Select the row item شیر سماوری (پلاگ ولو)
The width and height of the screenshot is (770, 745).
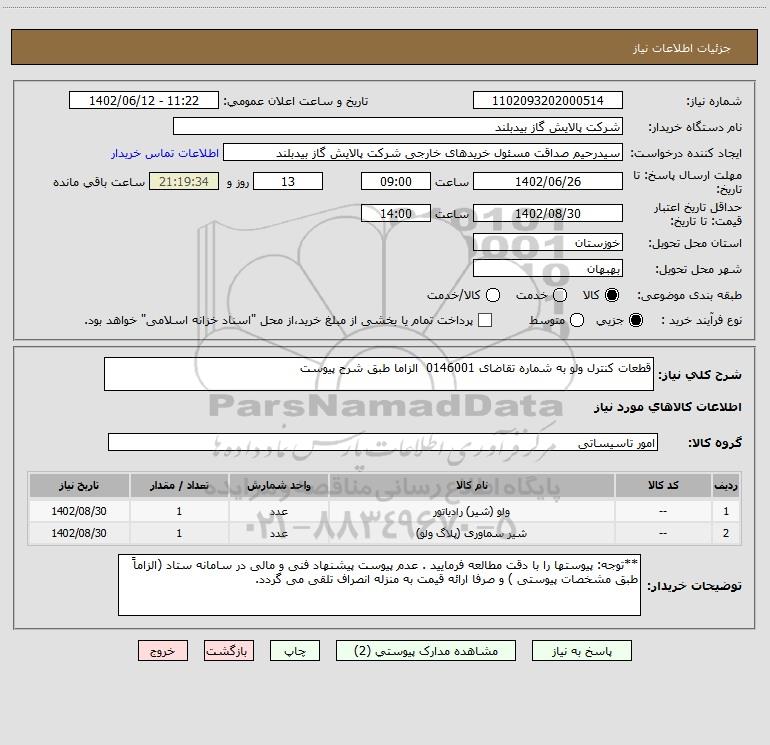471,533
